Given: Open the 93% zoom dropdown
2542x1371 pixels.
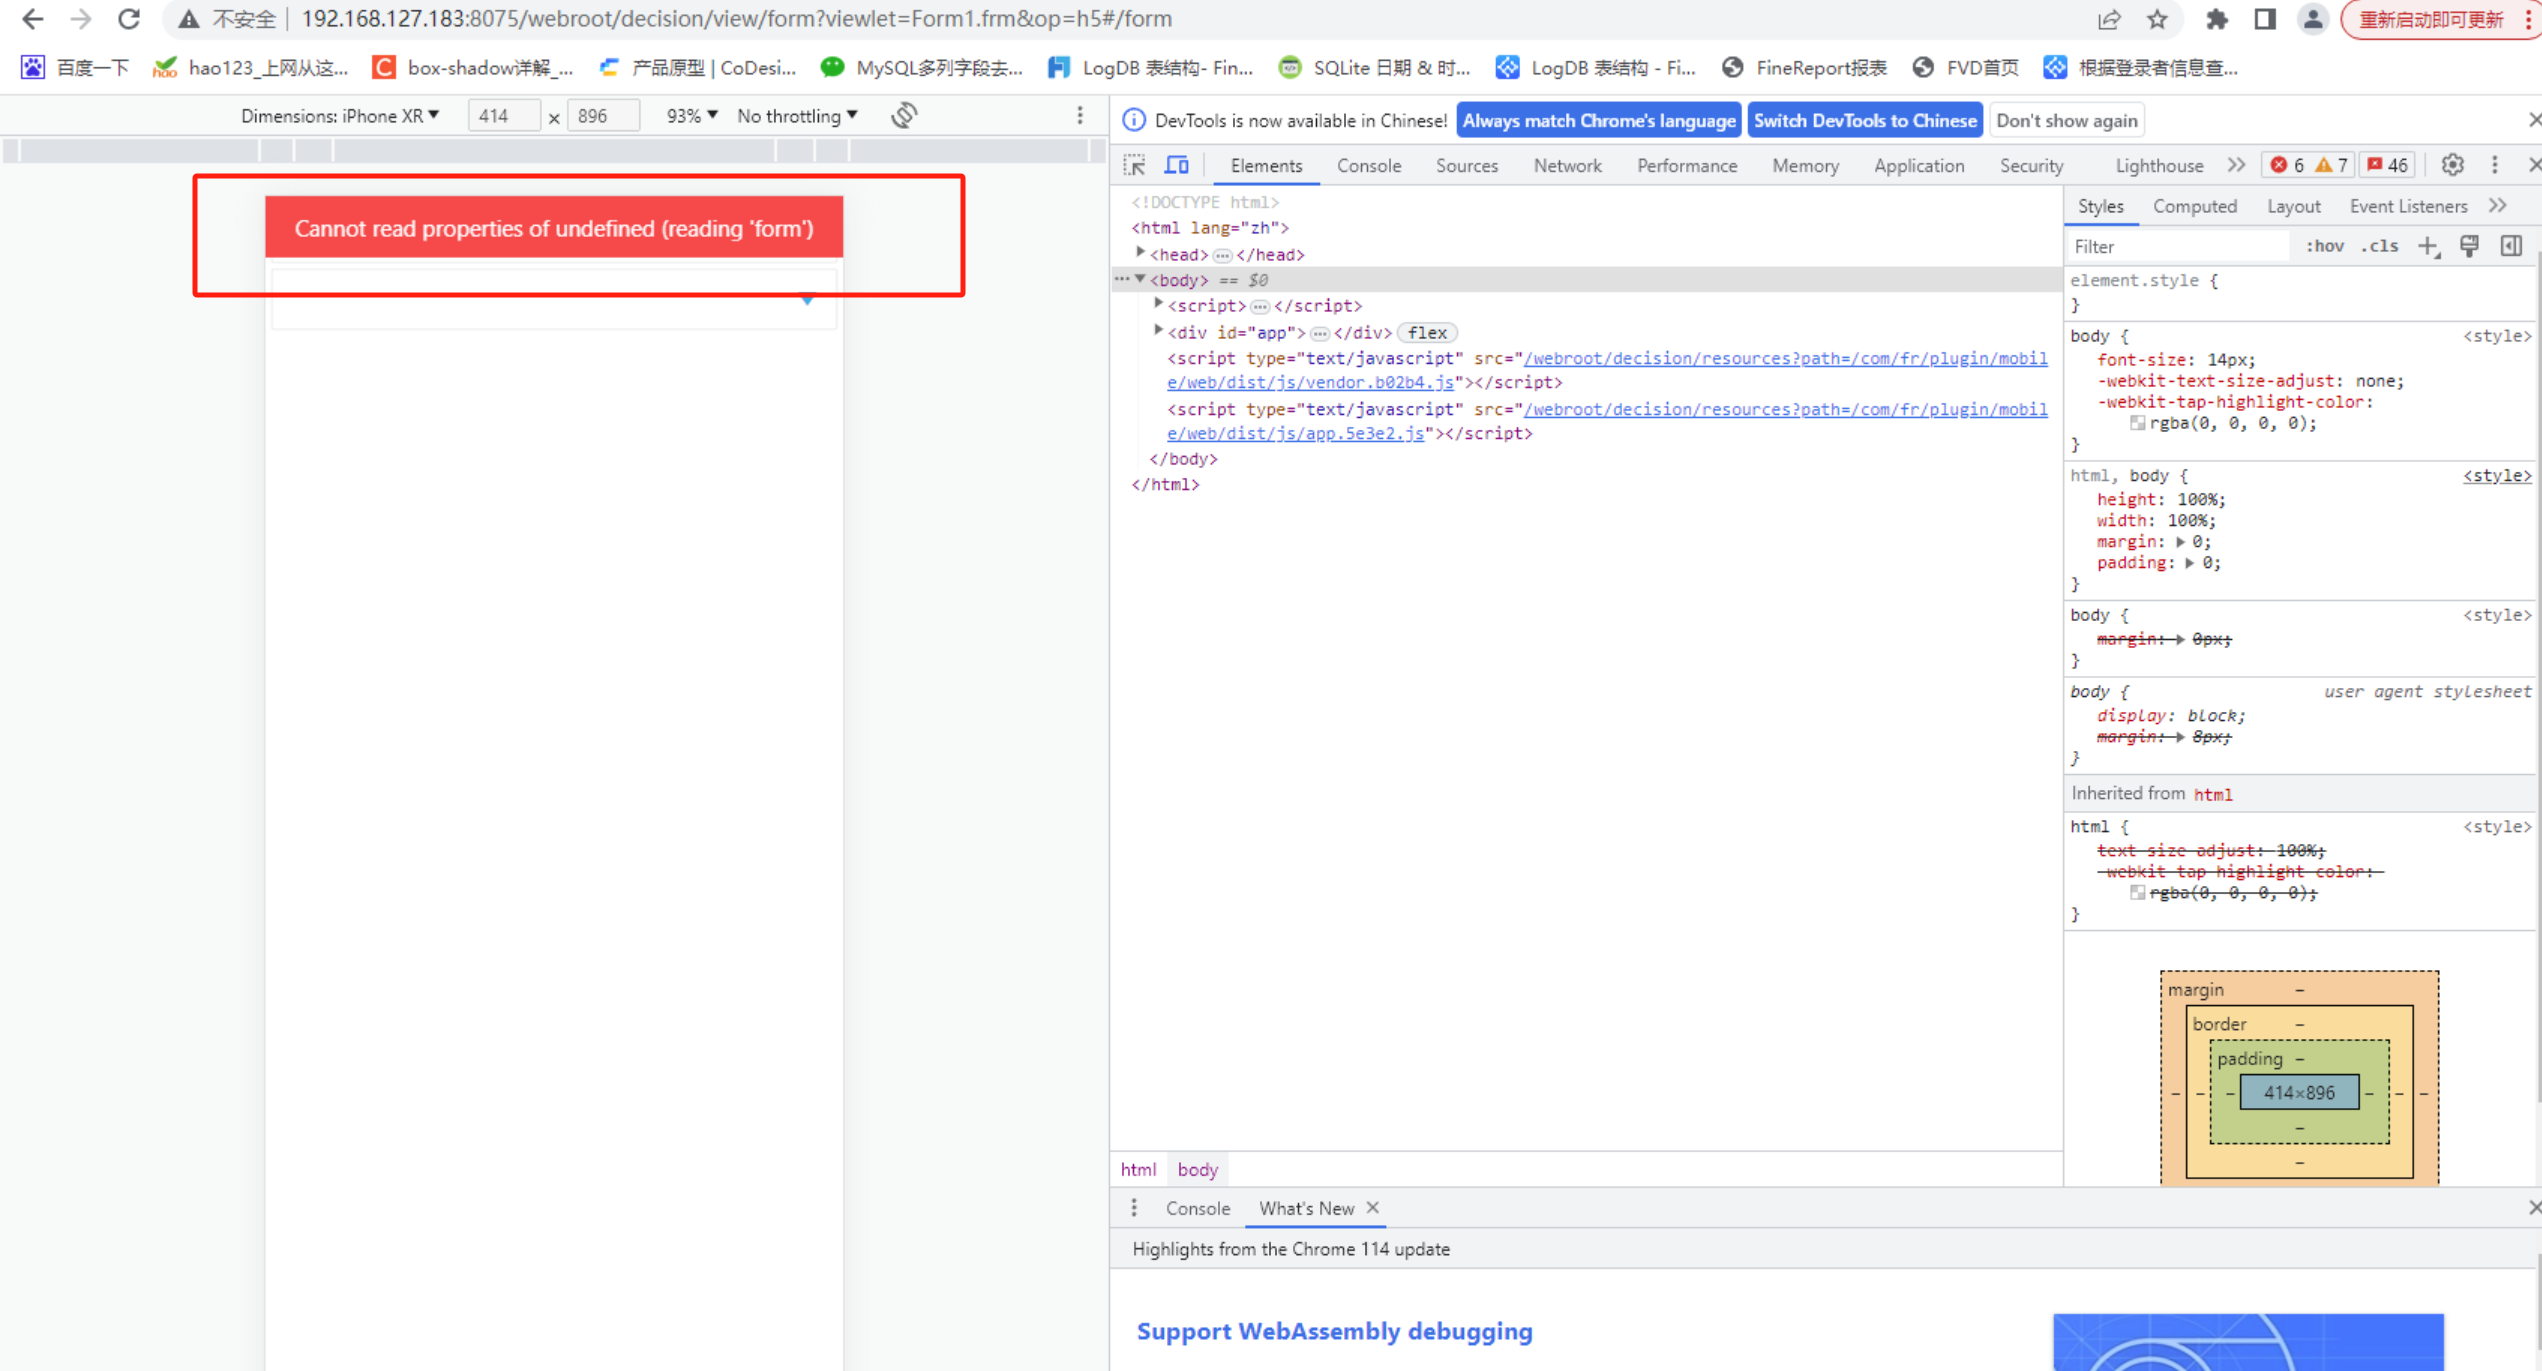Looking at the screenshot, I should [x=692, y=116].
